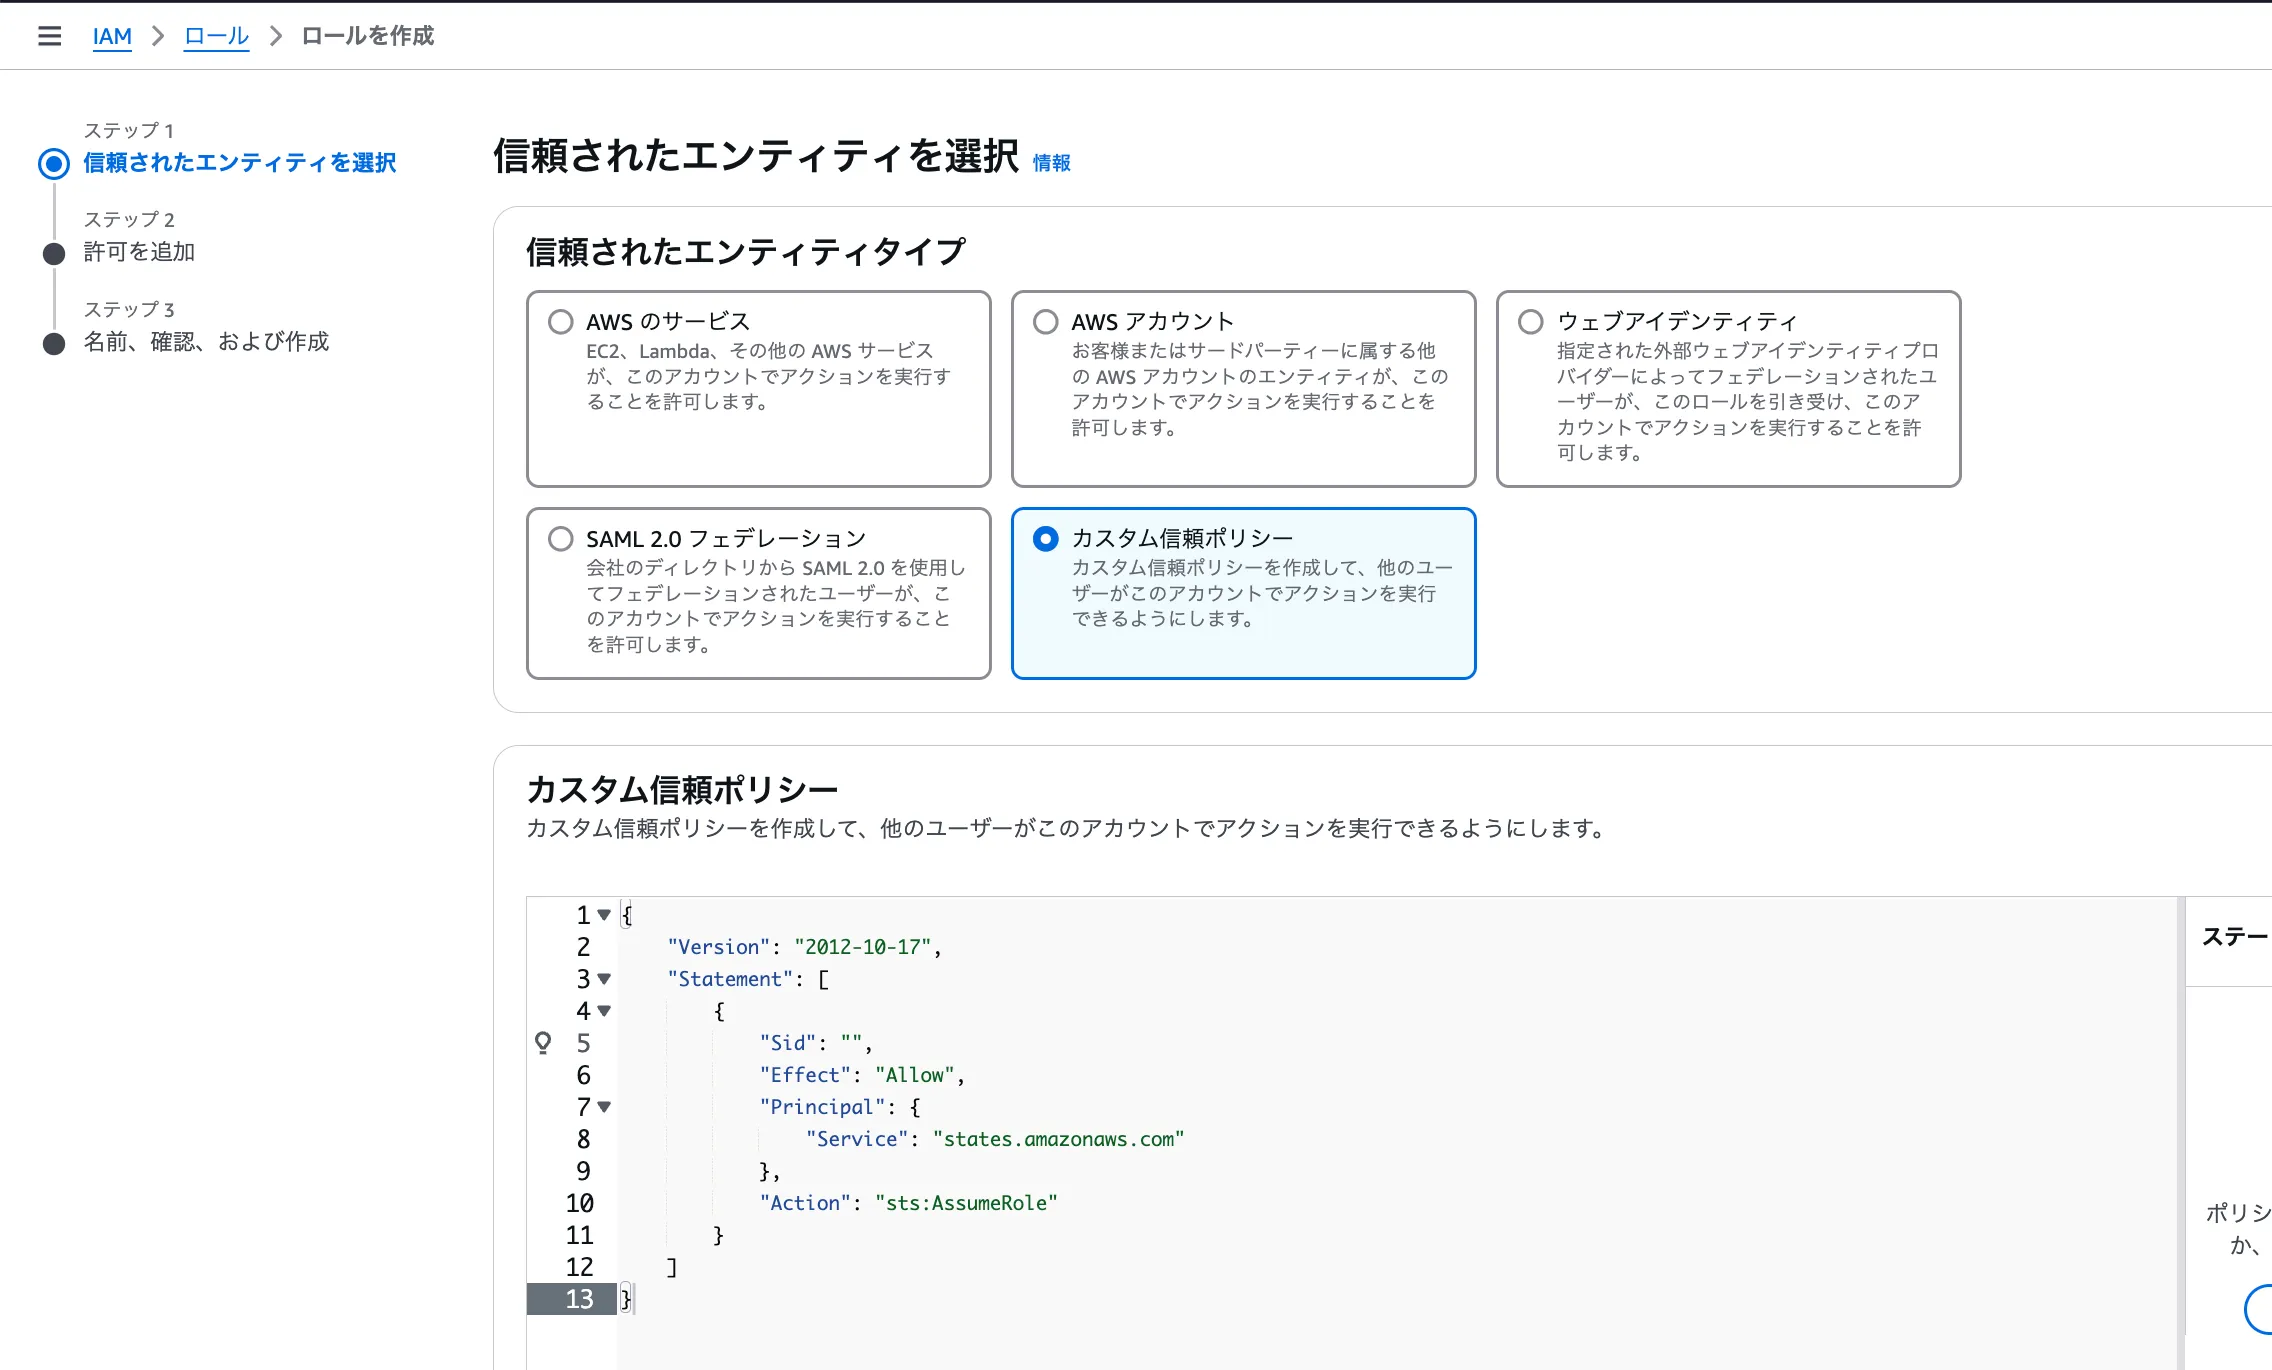Viewport: 2272px width, 1370px height.
Task: Collapse the Statement fold on line 3
Action: click(604, 979)
